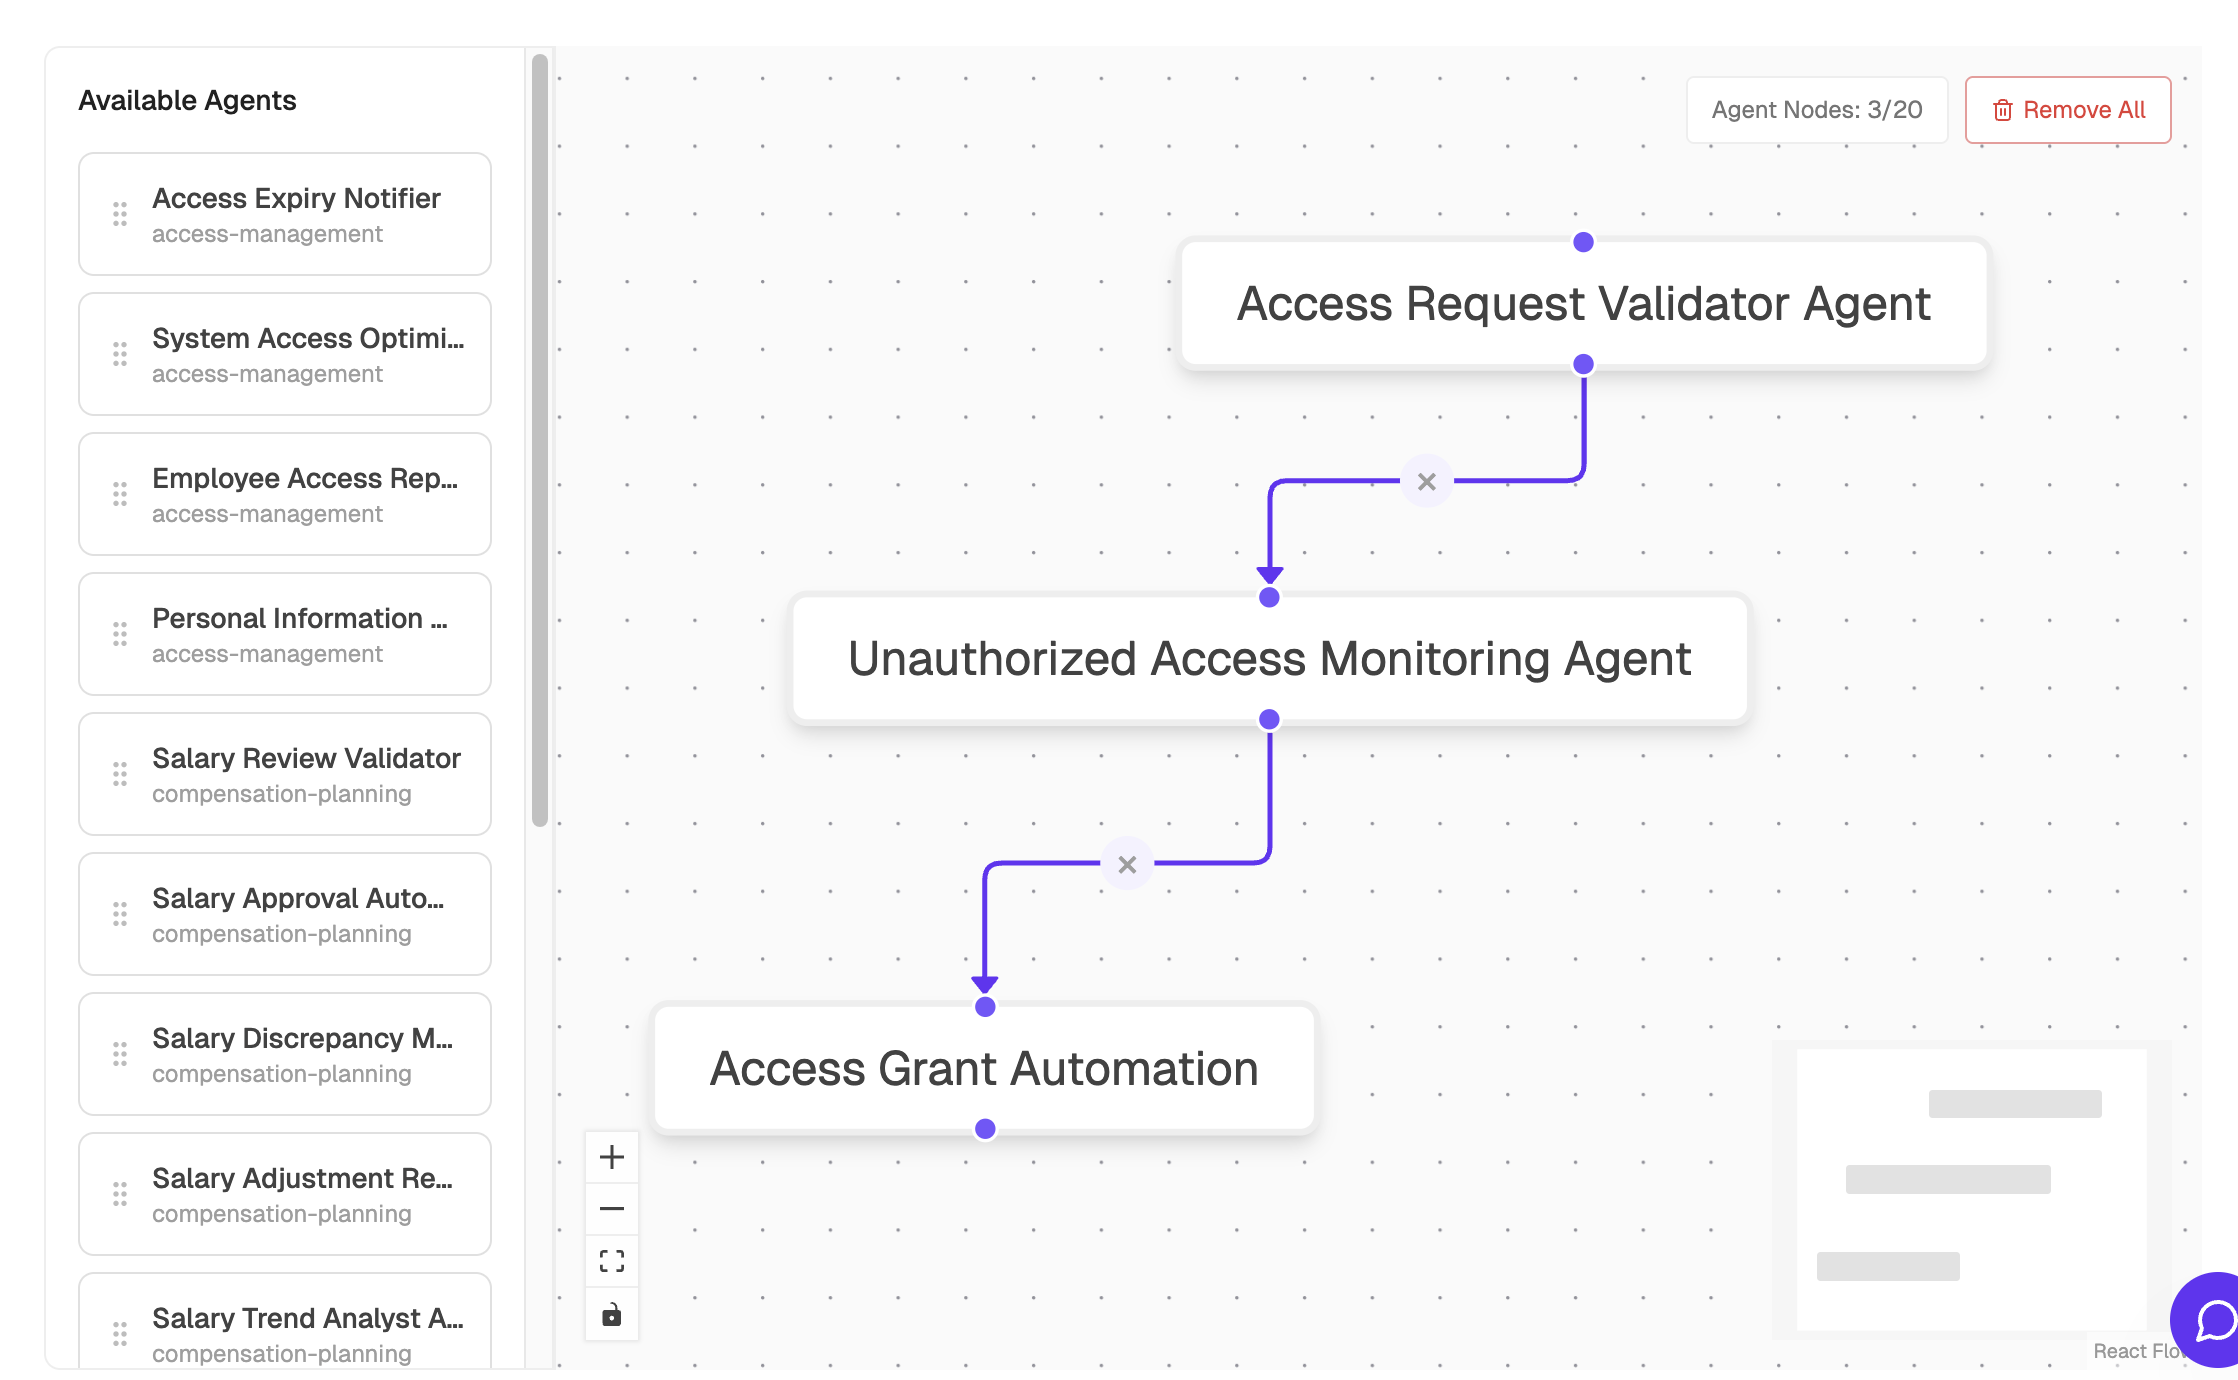This screenshot has height=1380, width=2238.
Task: Click the drag handle of Salary Discrepancy M… card
Action: click(x=120, y=1054)
